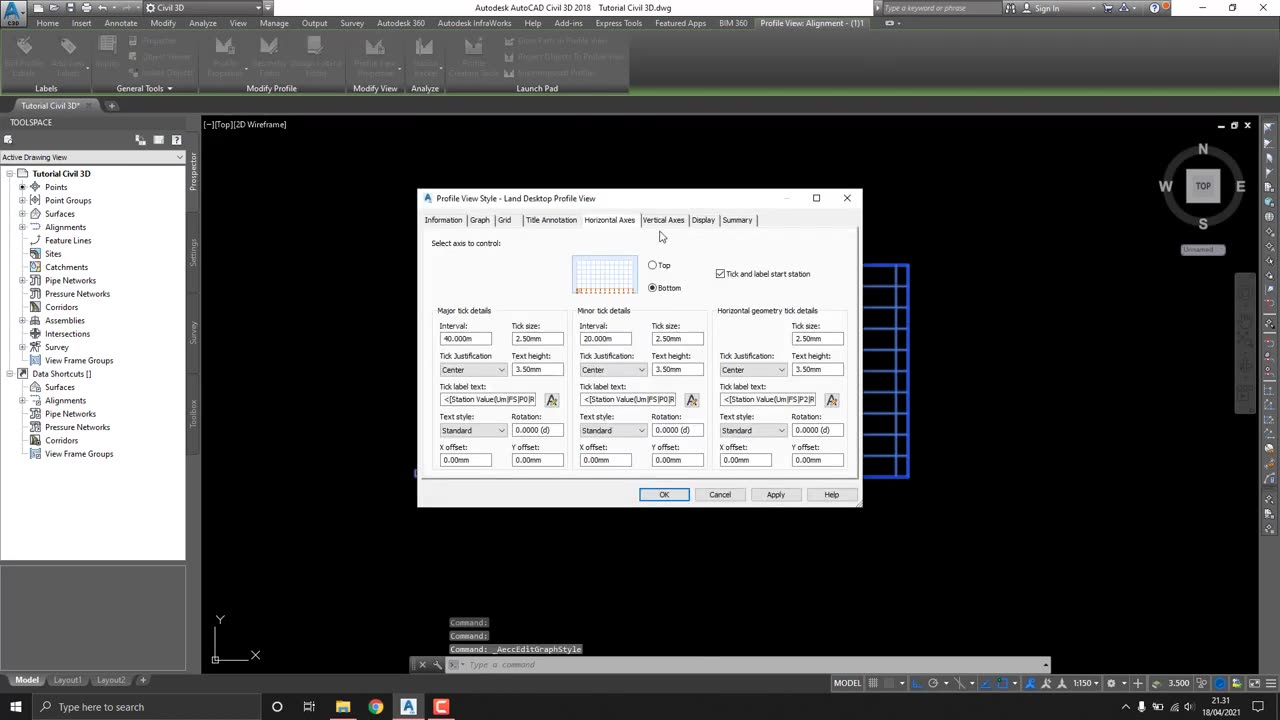Click workspace switching gear icon

pos(1111,683)
